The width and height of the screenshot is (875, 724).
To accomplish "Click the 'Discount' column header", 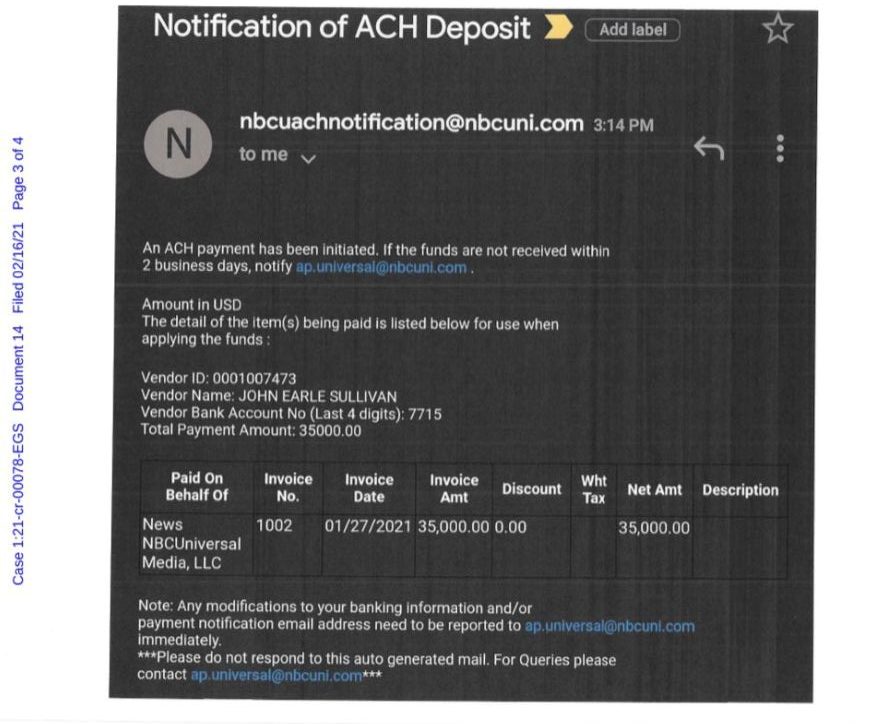I will point(531,489).
